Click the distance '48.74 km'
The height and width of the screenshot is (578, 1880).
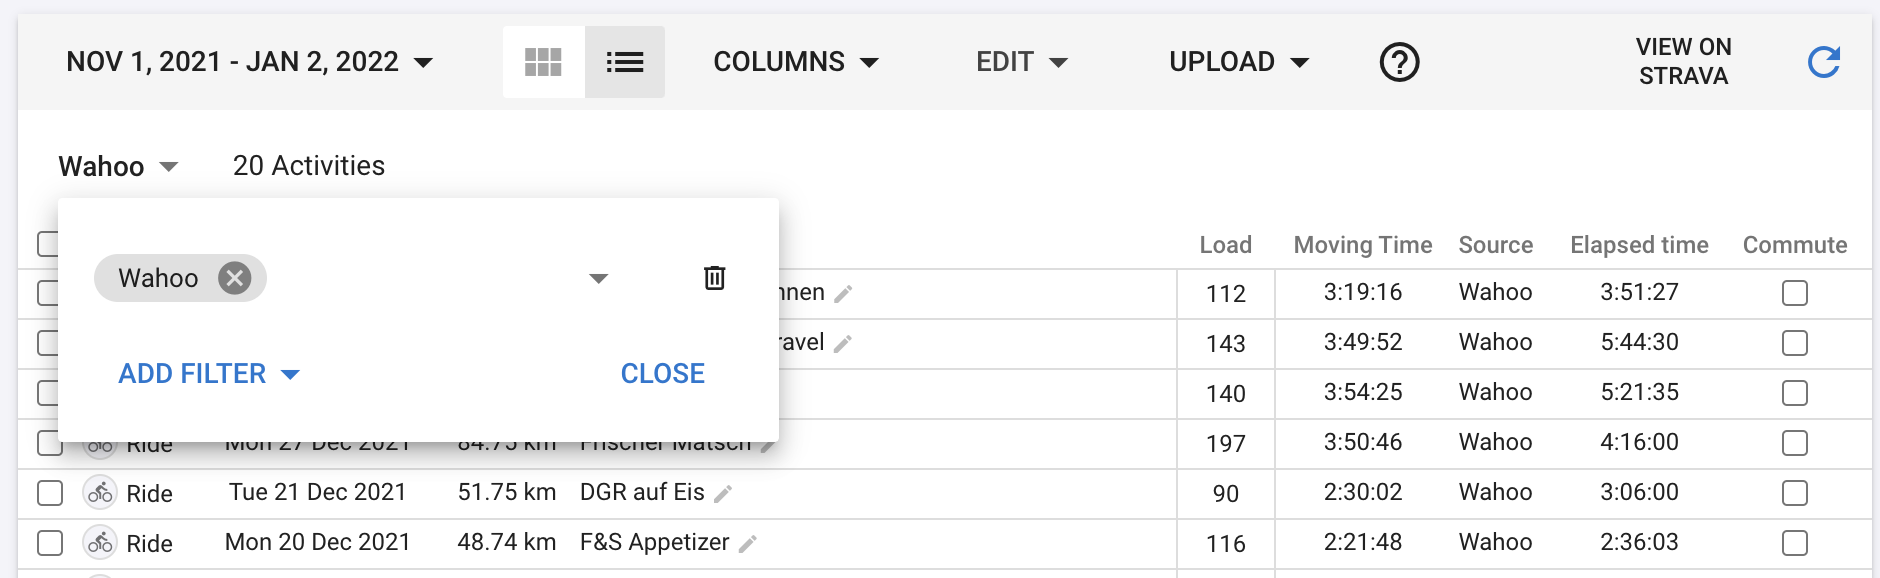(x=507, y=542)
